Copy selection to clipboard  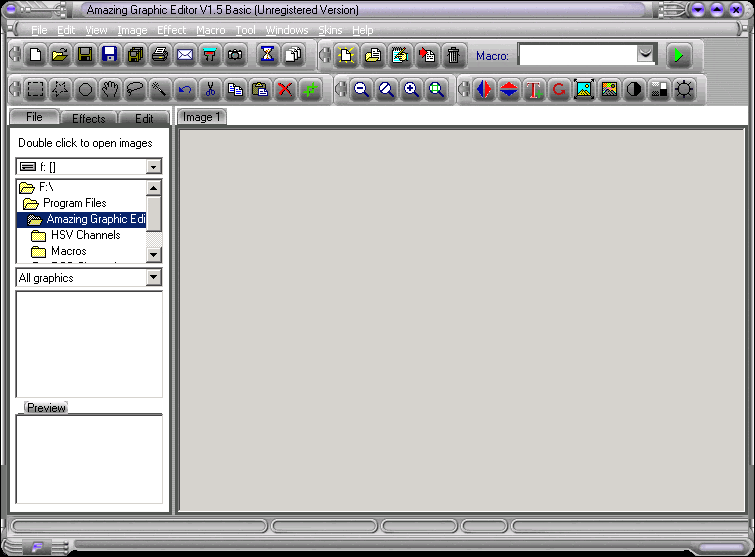coord(235,90)
